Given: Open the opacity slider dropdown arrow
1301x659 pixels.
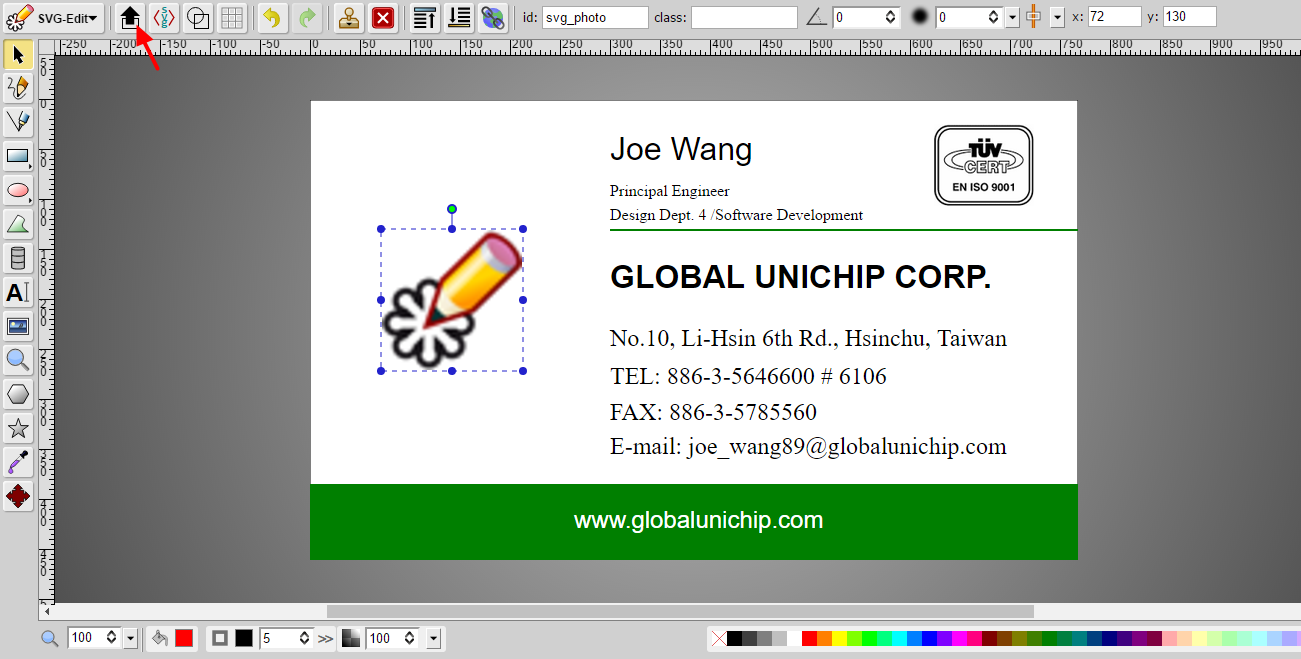Looking at the screenshot, I should click(433, 638).
